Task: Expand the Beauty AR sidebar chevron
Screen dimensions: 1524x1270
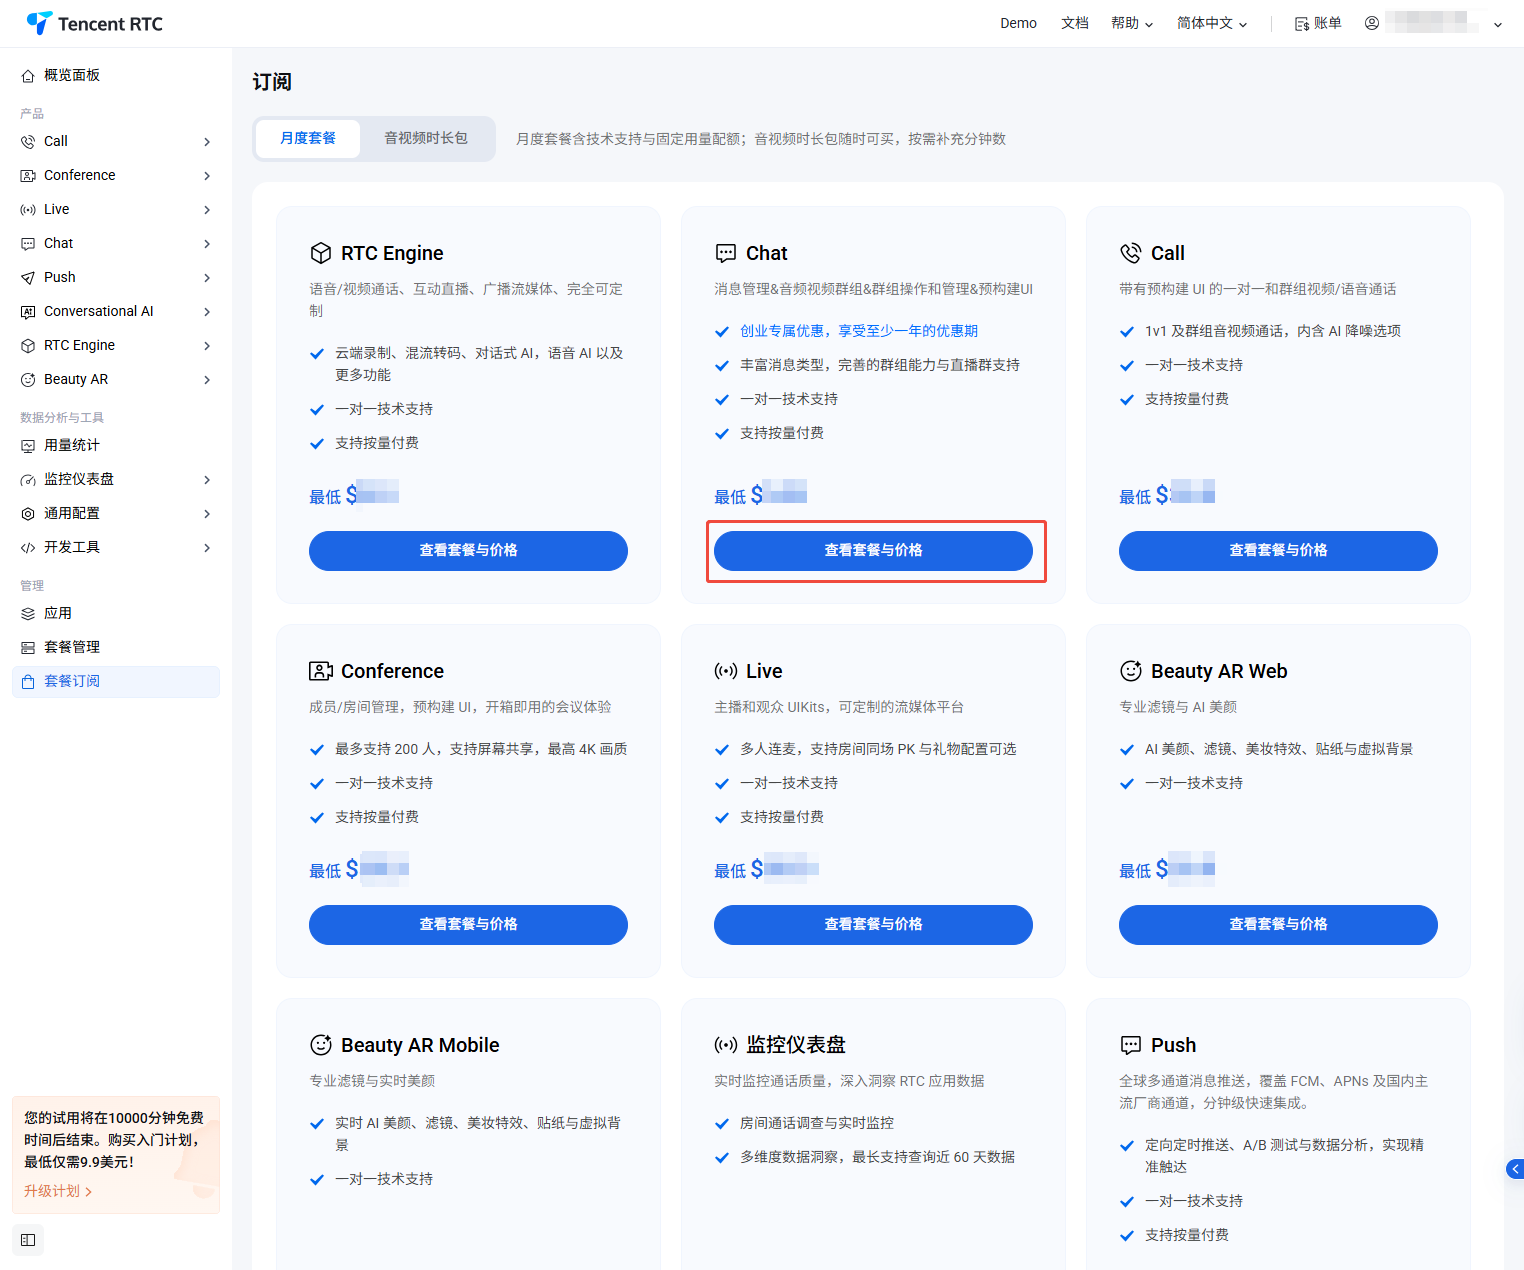Action: [207, 380]
